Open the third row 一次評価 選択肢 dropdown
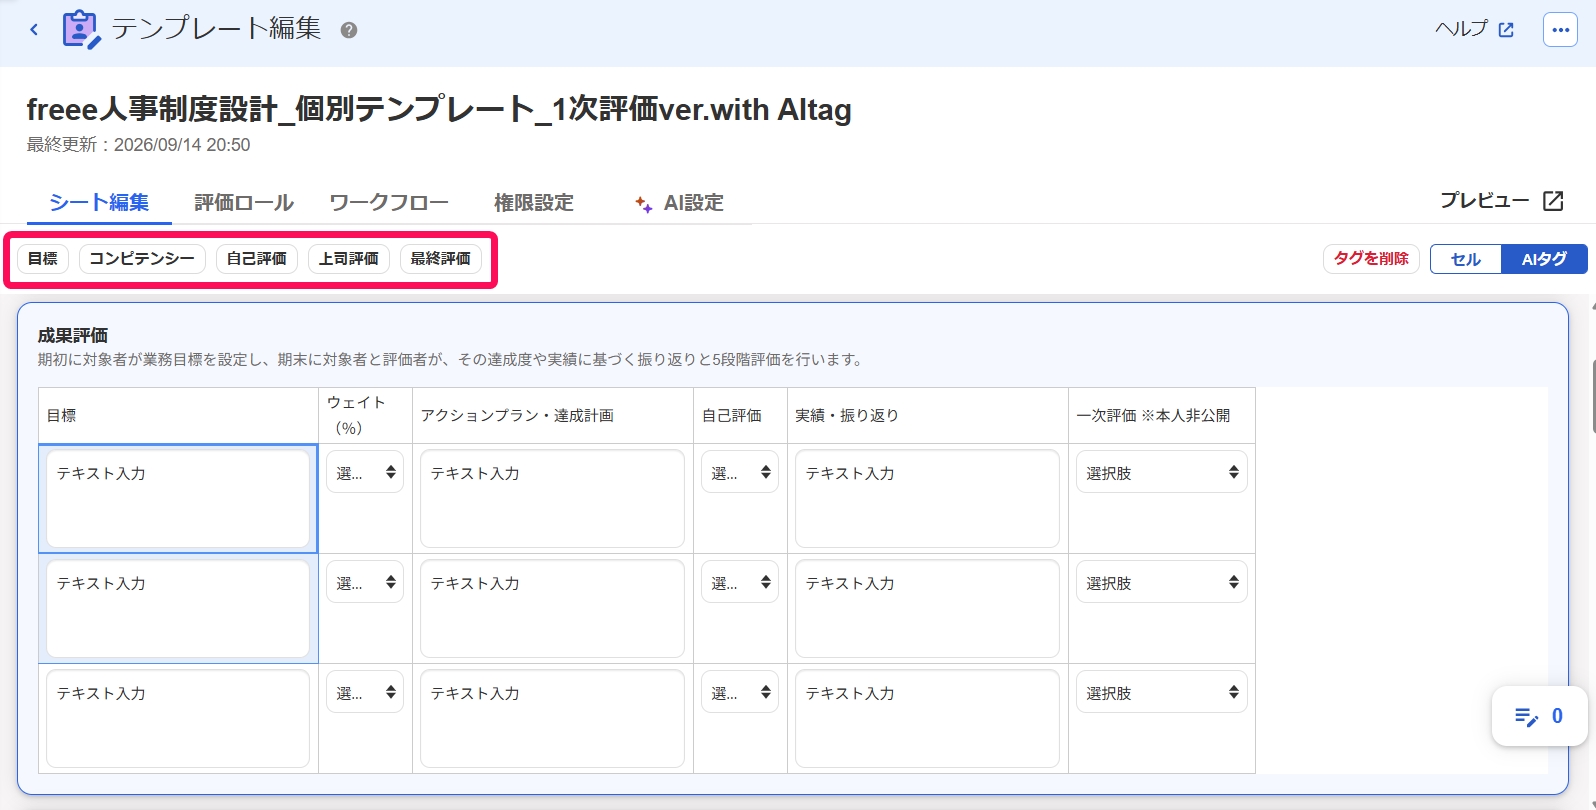Image resolution: width=1596 pixels, height=810 pixels. [x=1162, y=692]
